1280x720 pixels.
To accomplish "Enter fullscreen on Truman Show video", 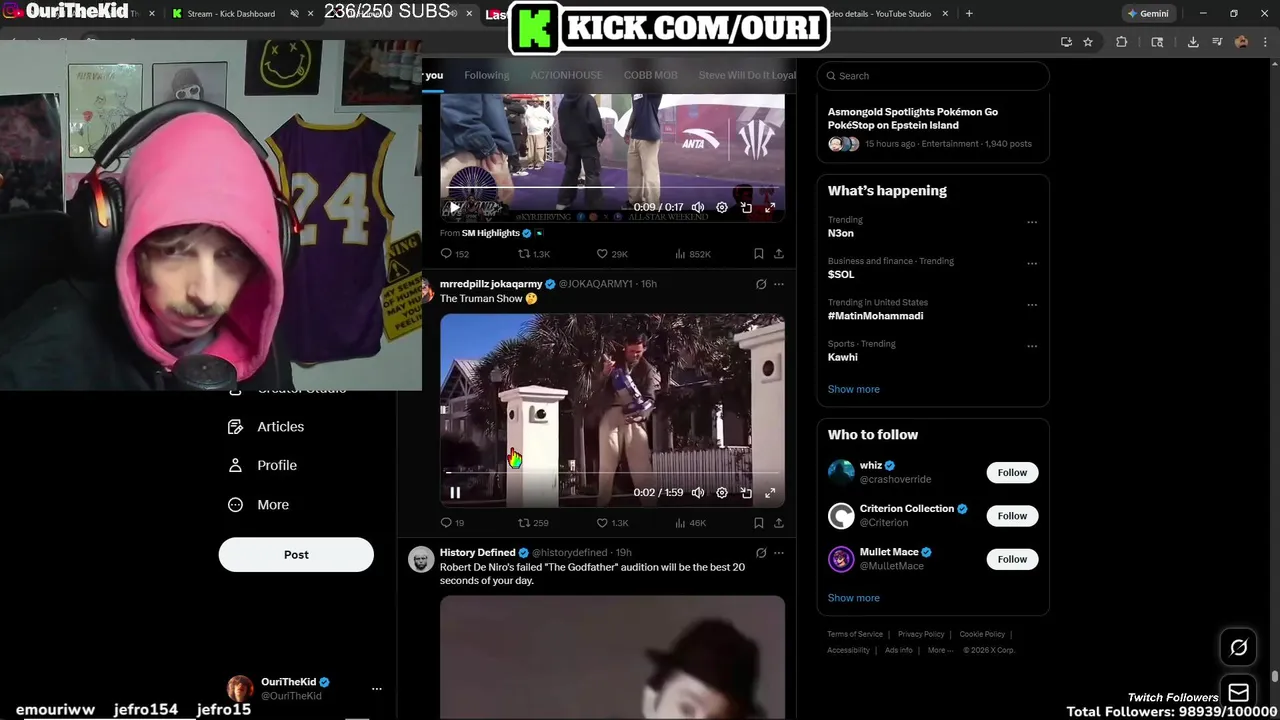I will 770,492.
